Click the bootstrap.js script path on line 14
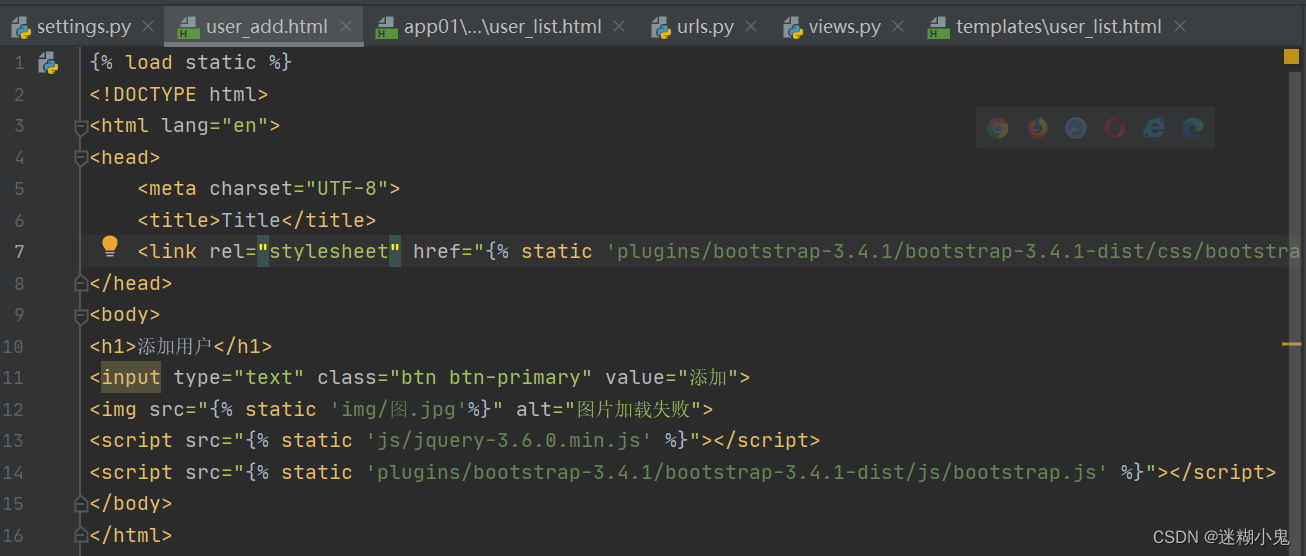This screenshot has width=1306, height=556. click(x=737, y=473)
